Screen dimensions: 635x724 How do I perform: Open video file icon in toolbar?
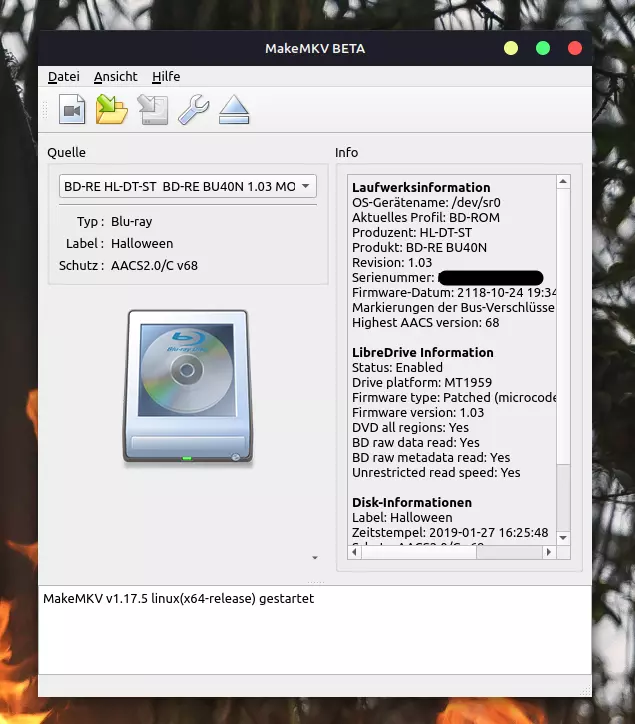72,109
